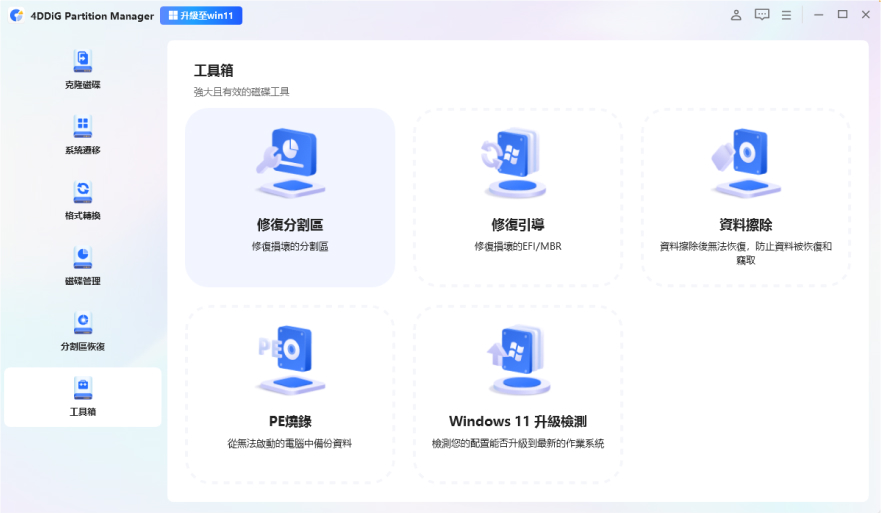Click the 格式轉換 sidebar label
The width and height of the screenshot is (881, 513).
point(83,216)
